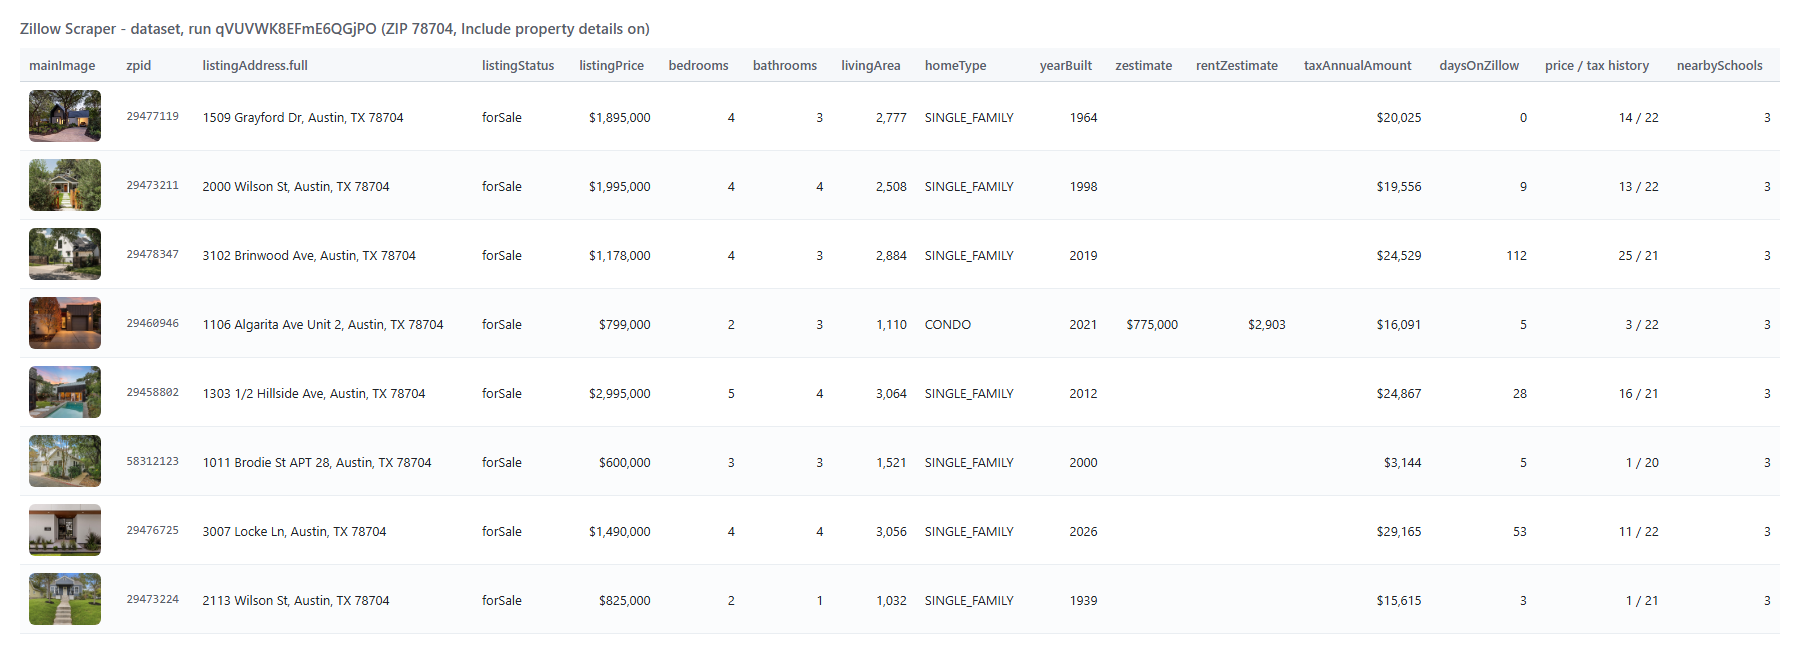Select zpid 29460946
Screen dimensions: 1800x652
(x=152, y=323)
